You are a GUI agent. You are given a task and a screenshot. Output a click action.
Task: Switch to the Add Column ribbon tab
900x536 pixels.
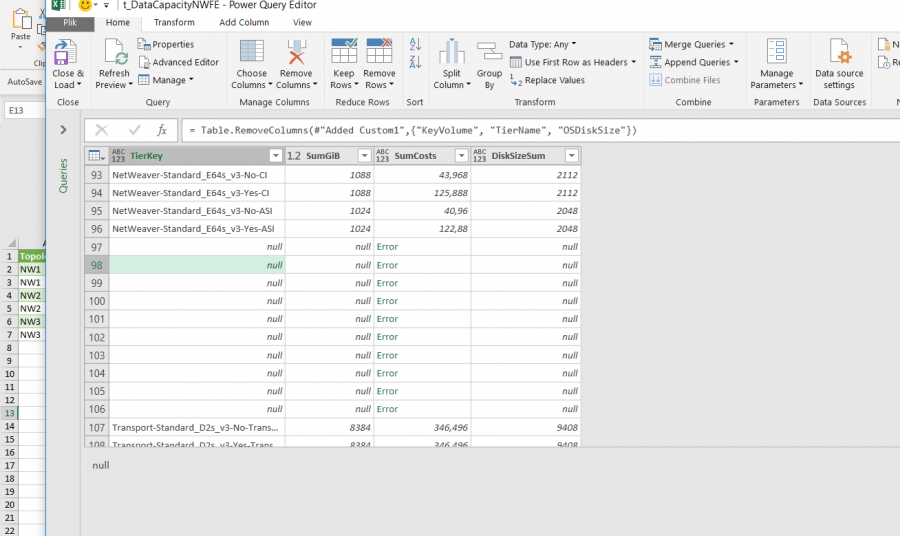[244, 22]
